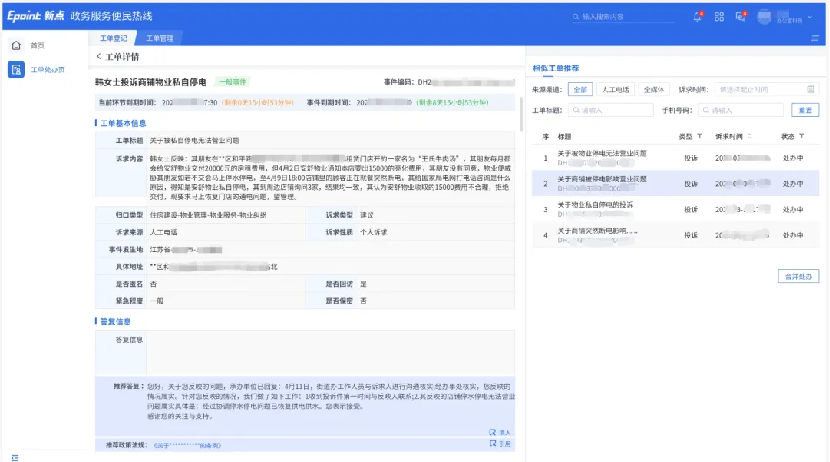830x462 pixels.
Task: Click the 工单基本信息 section heading
Action: [123, 123]
